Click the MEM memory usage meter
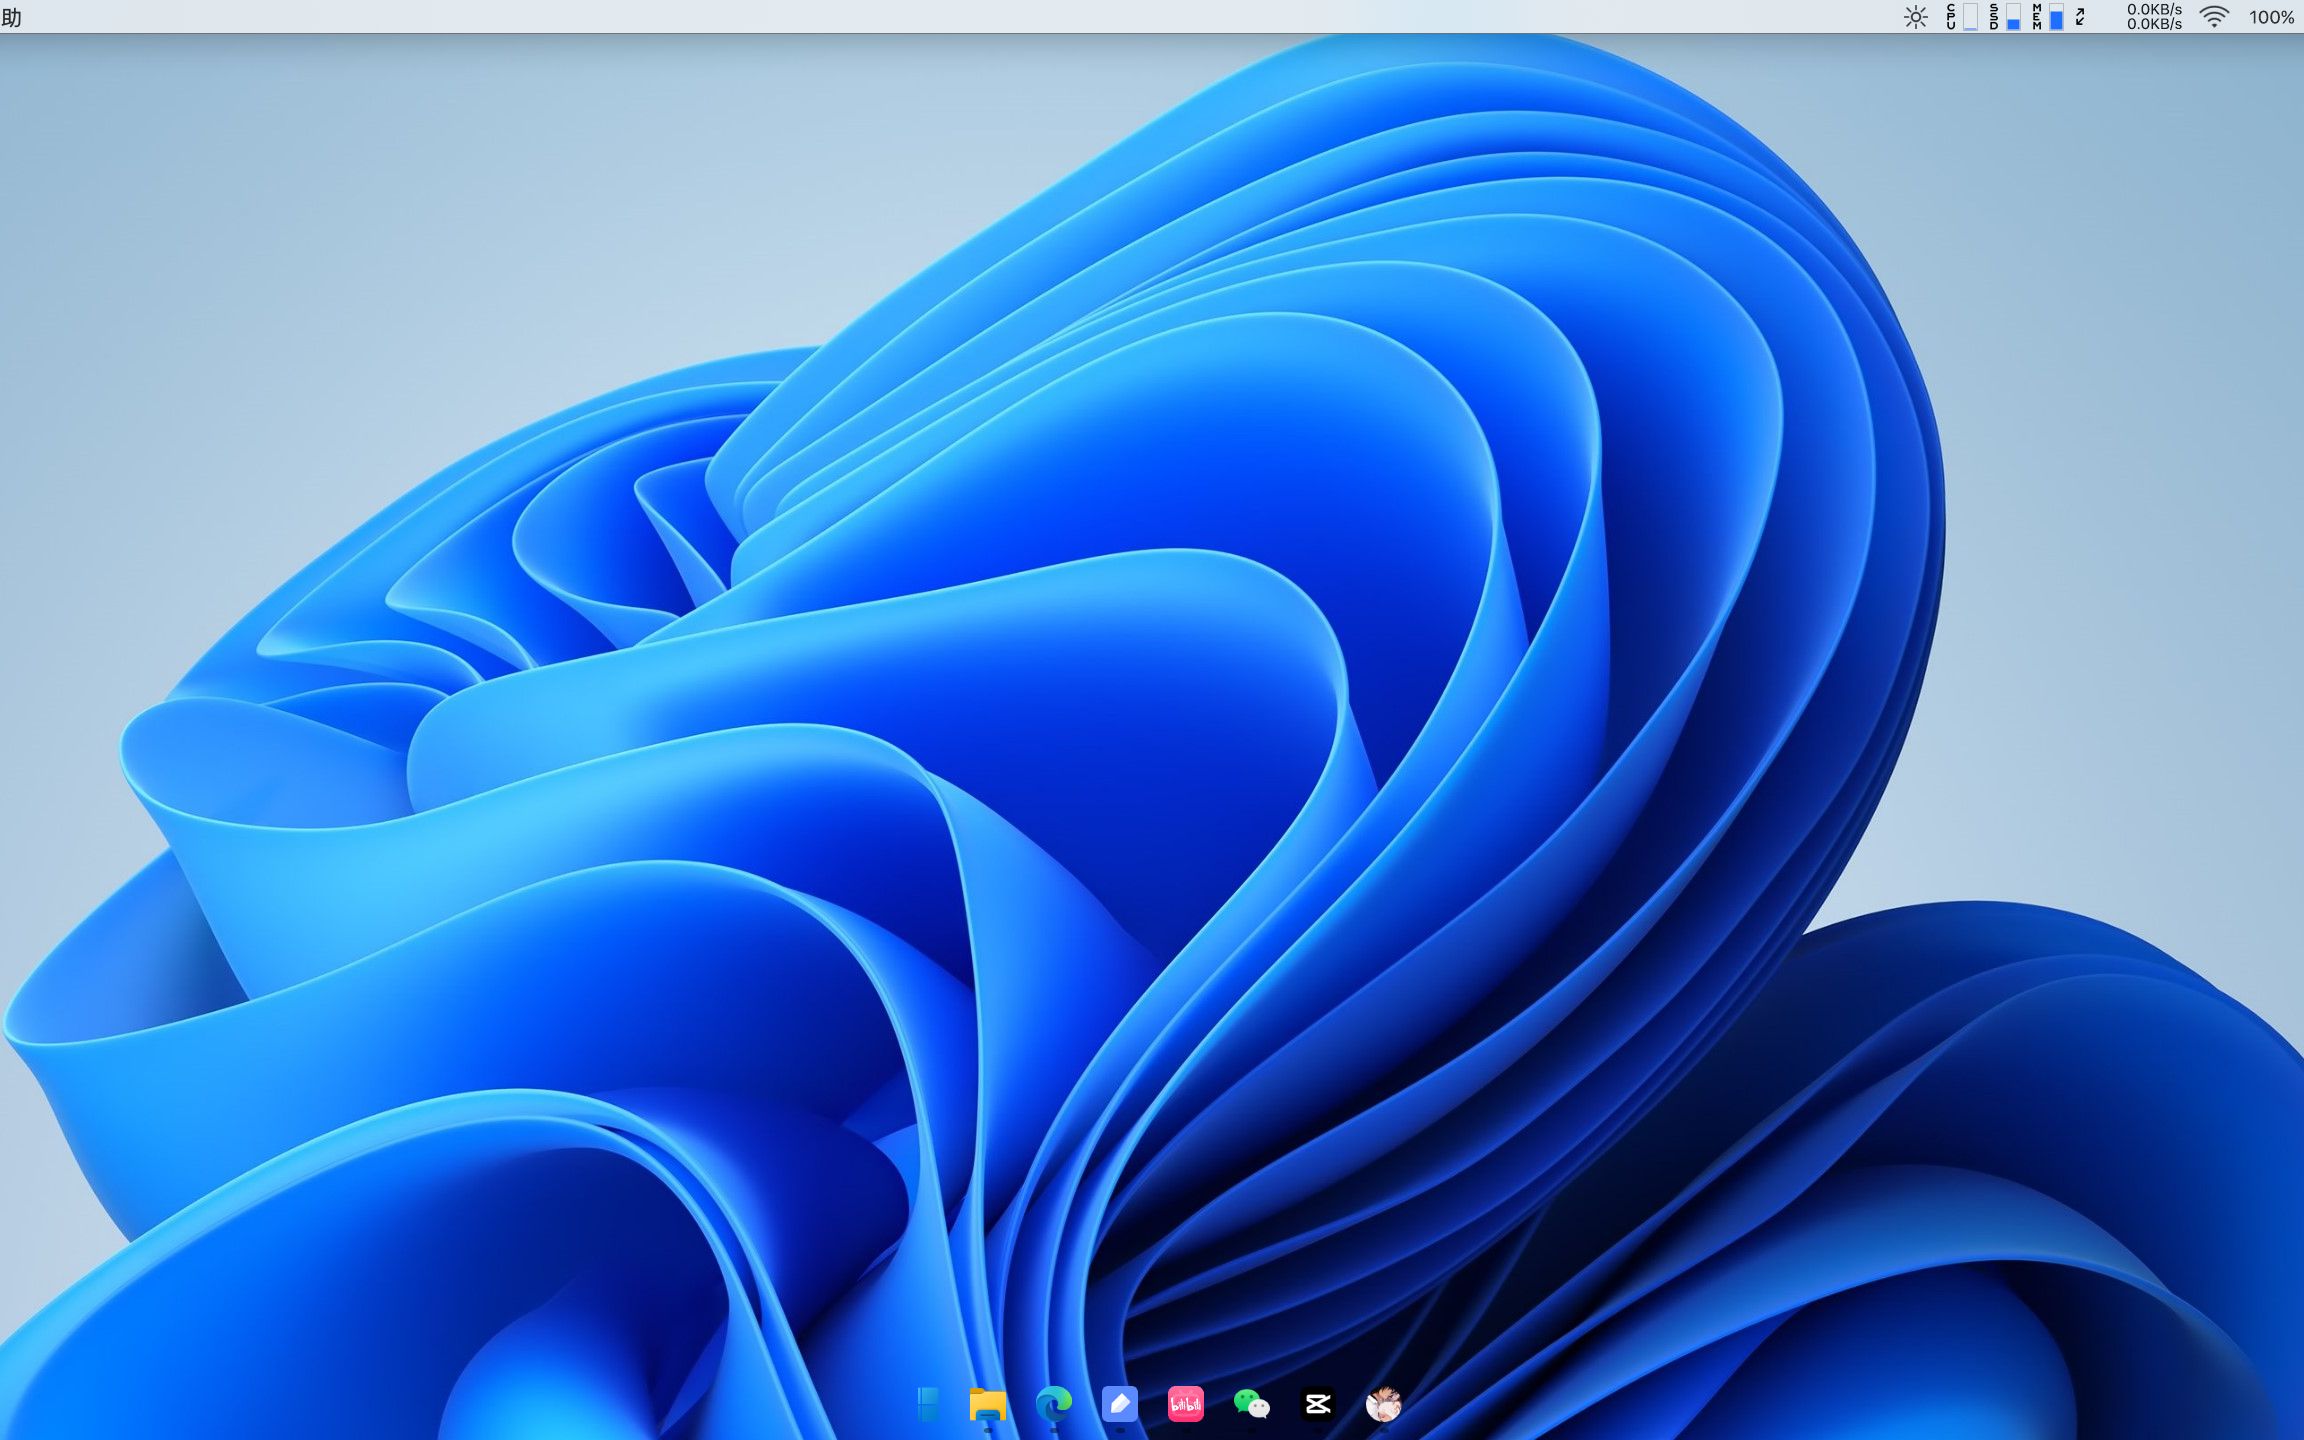Viewport: 2304px width, 1440px height. pyautogui.click(x=2047, y=17)
